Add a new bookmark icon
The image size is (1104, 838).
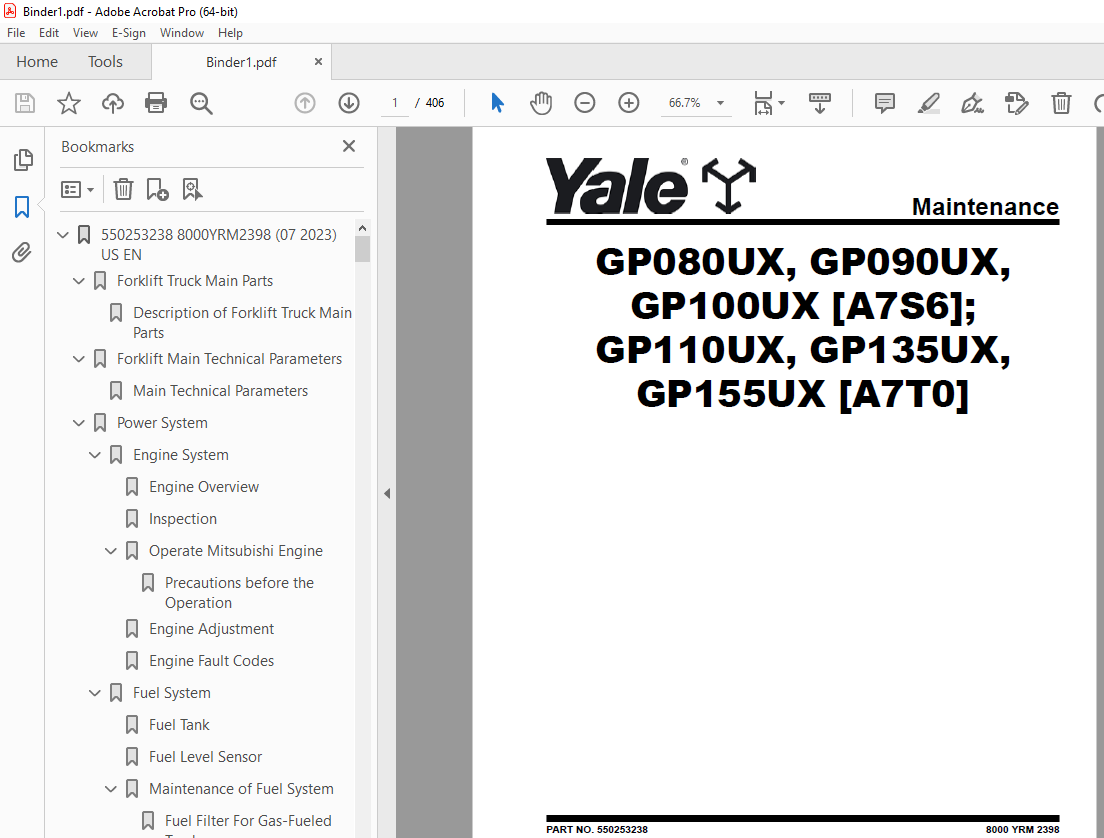click(157, 189)
